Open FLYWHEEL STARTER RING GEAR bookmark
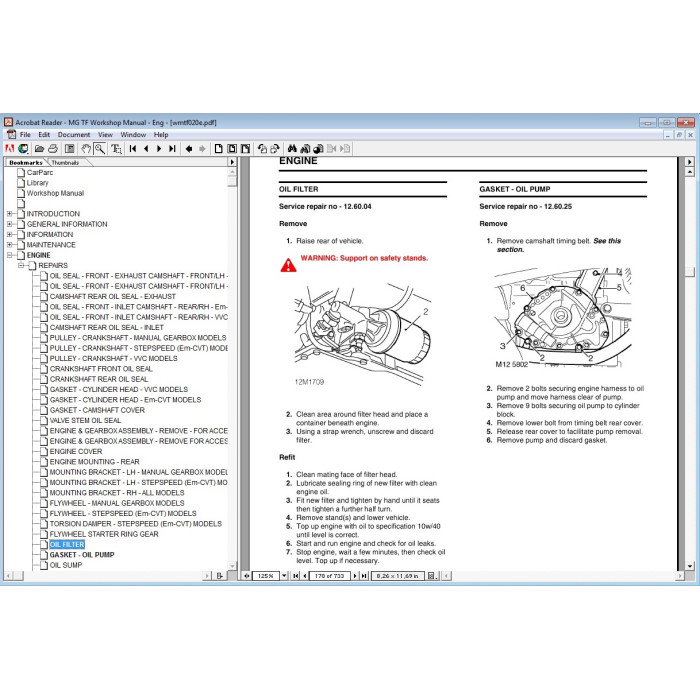 click(104, 534)
